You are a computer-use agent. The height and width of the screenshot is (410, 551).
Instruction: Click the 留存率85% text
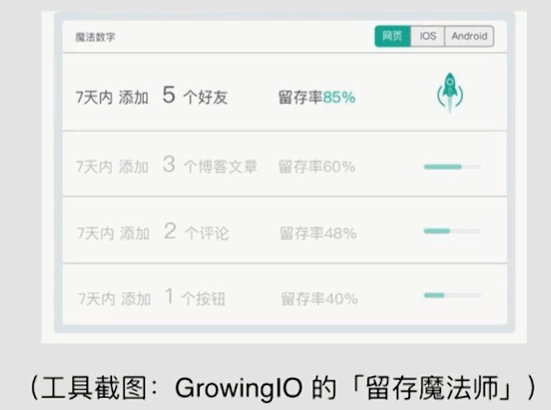pos(317,97)
